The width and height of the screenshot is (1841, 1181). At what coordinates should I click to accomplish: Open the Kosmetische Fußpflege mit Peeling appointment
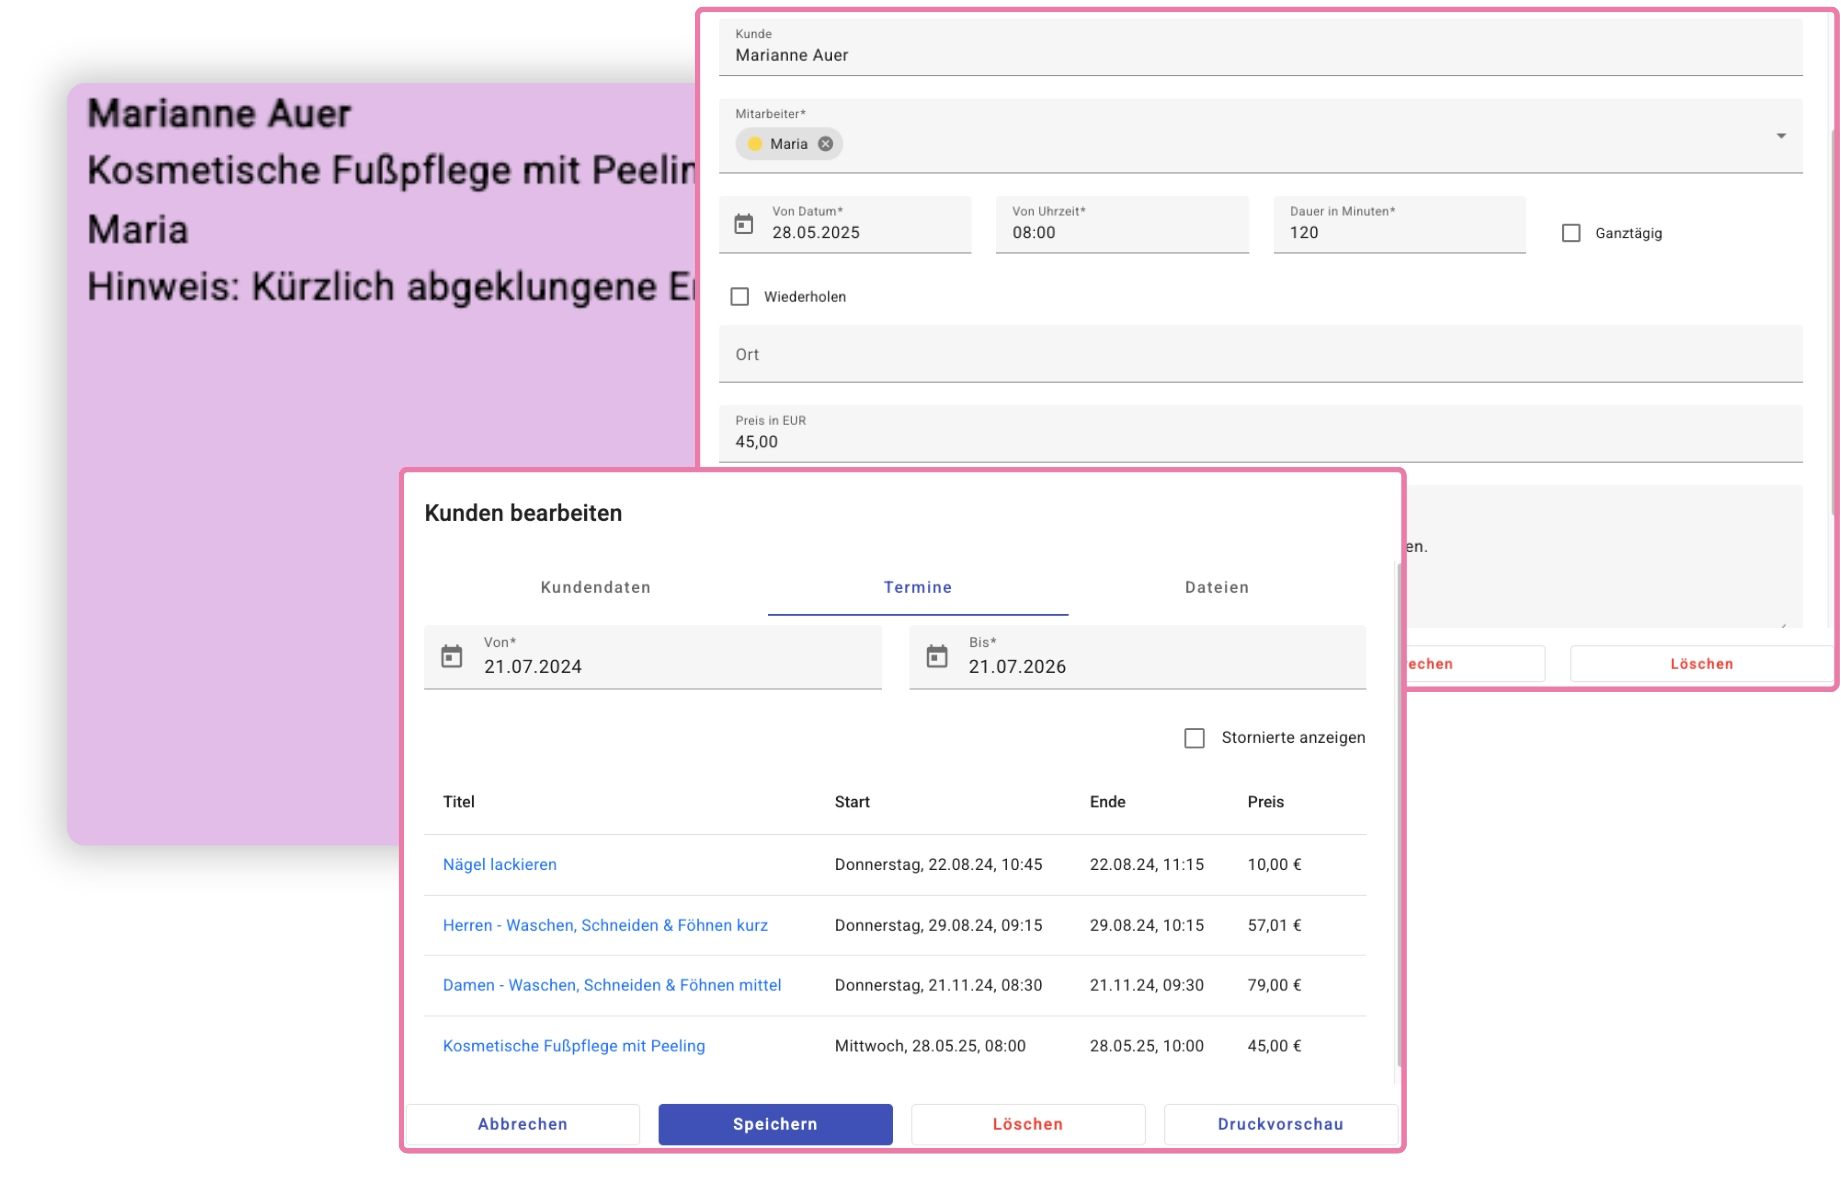pyautogui.click(x=574, y=1045)
